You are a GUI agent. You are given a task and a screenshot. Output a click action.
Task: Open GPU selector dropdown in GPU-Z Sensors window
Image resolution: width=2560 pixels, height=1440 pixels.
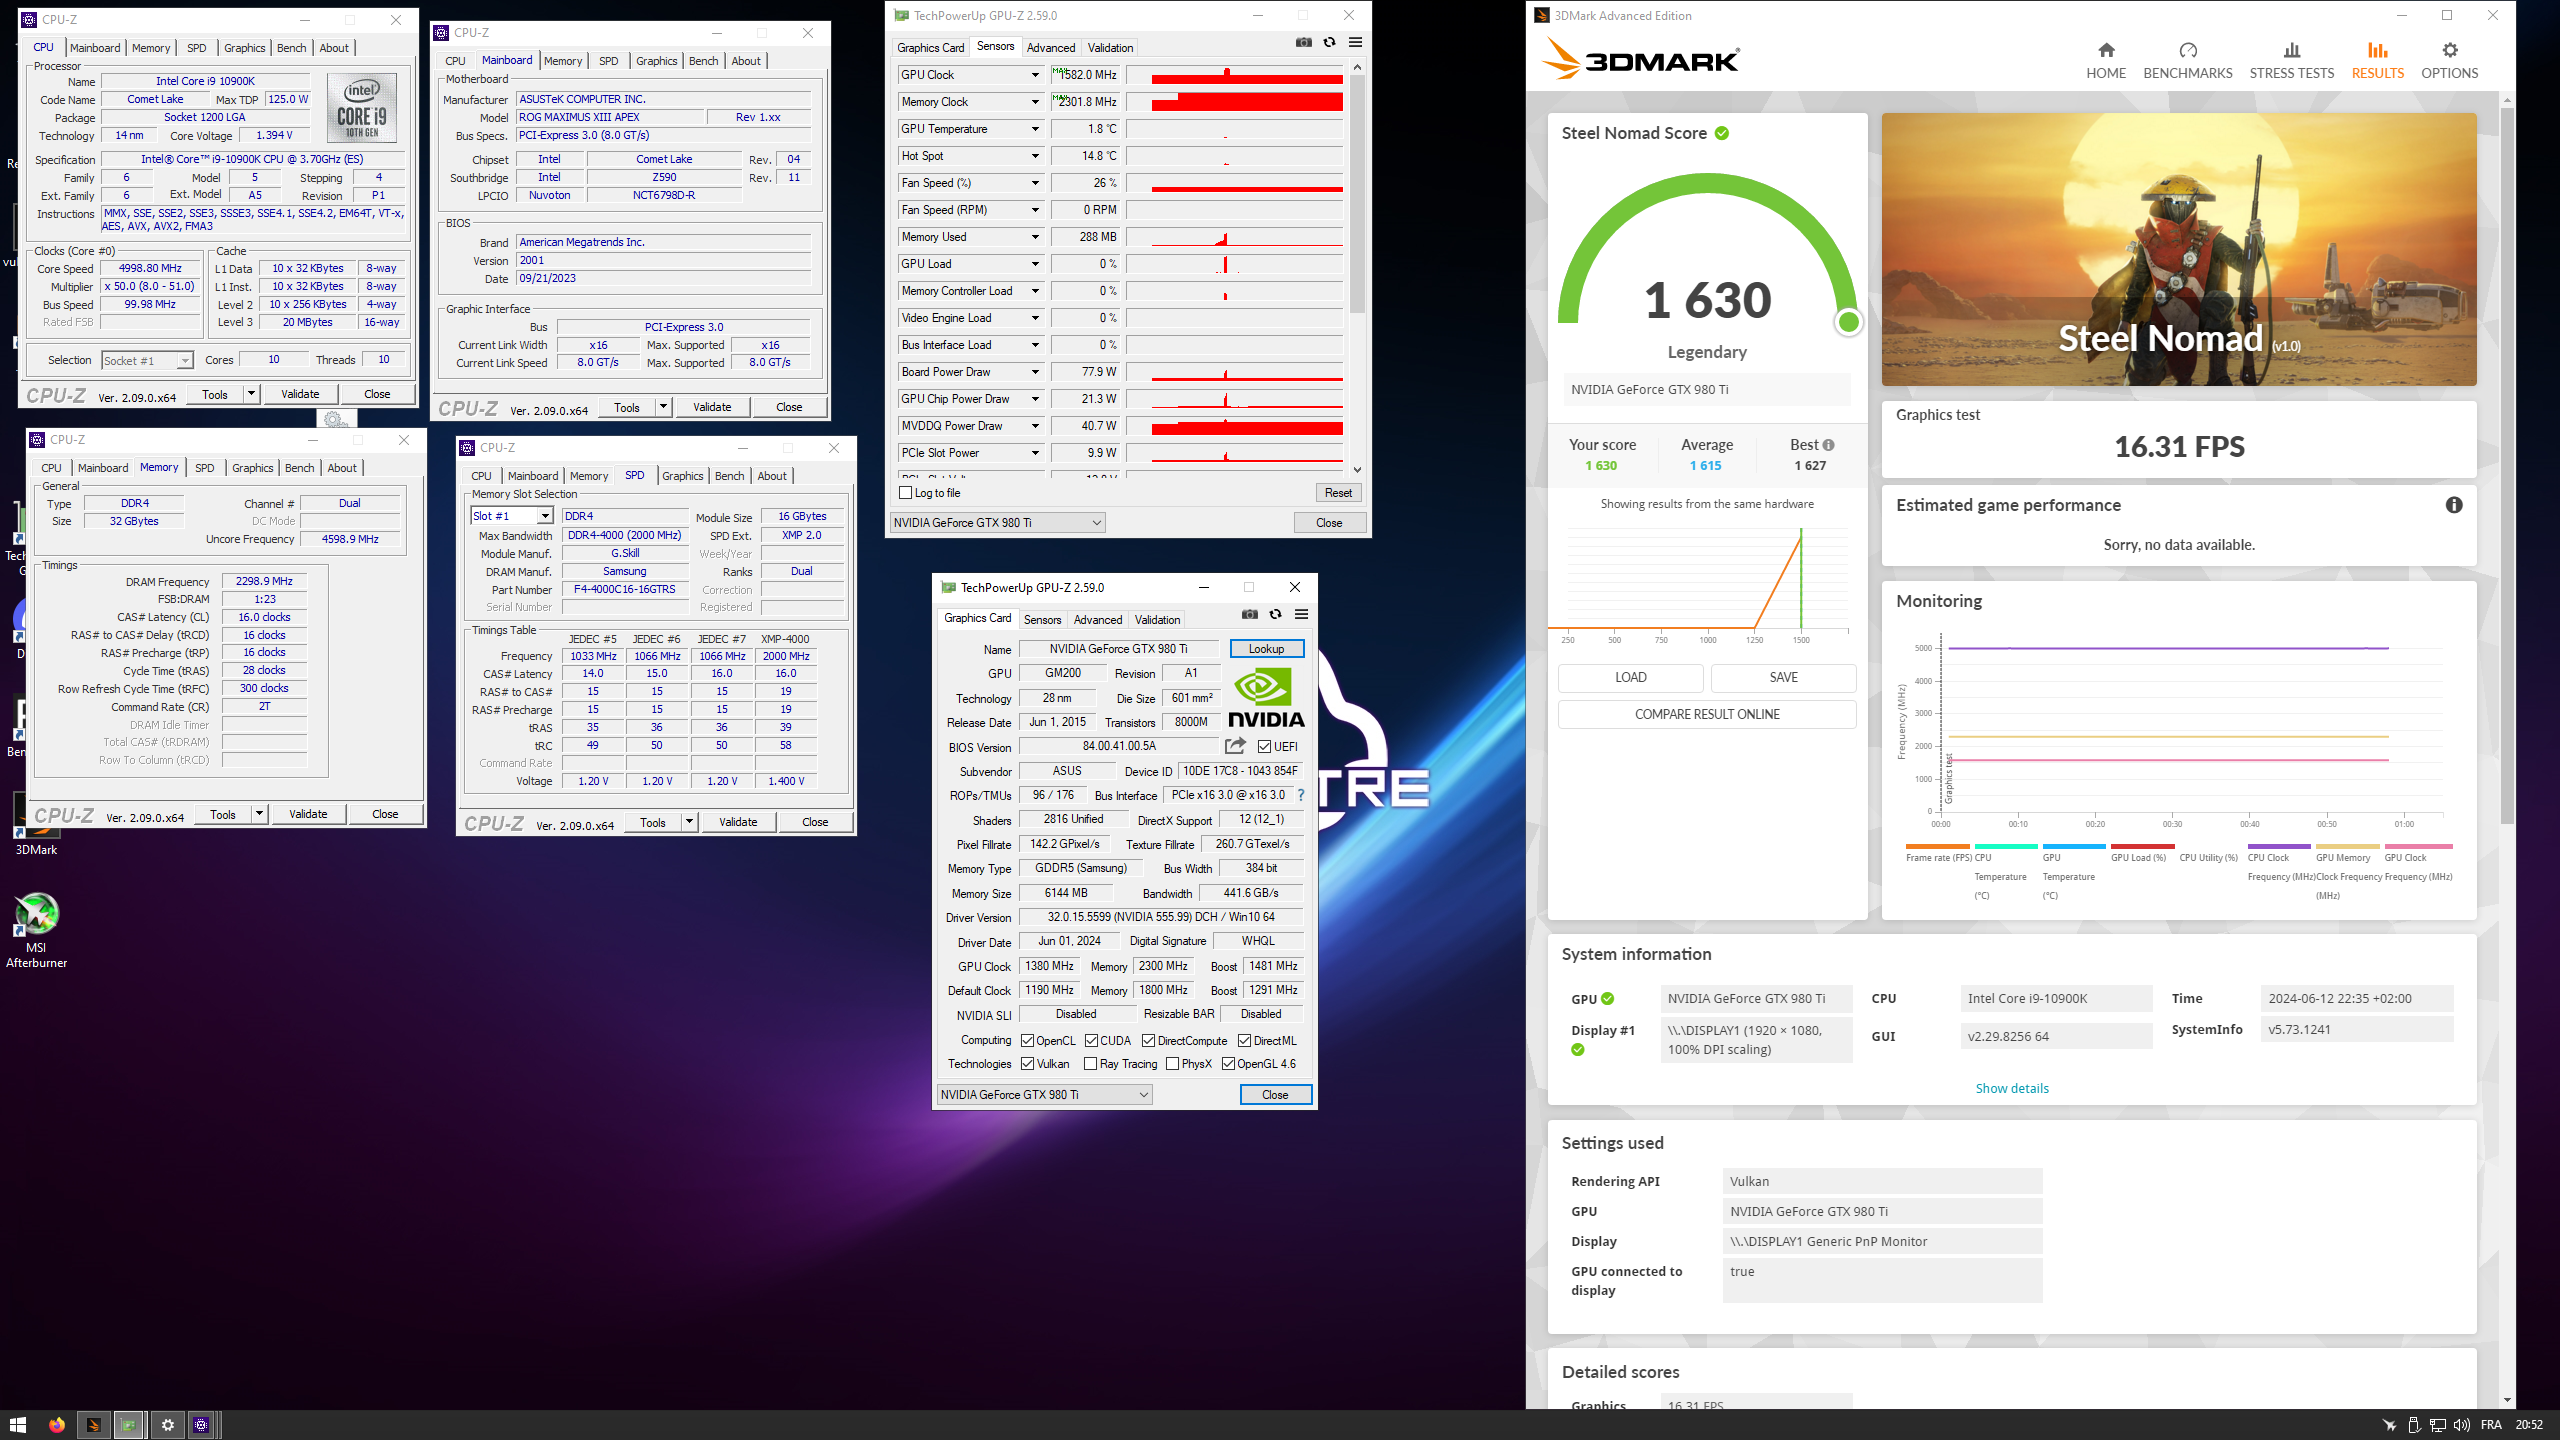(997, 523)
